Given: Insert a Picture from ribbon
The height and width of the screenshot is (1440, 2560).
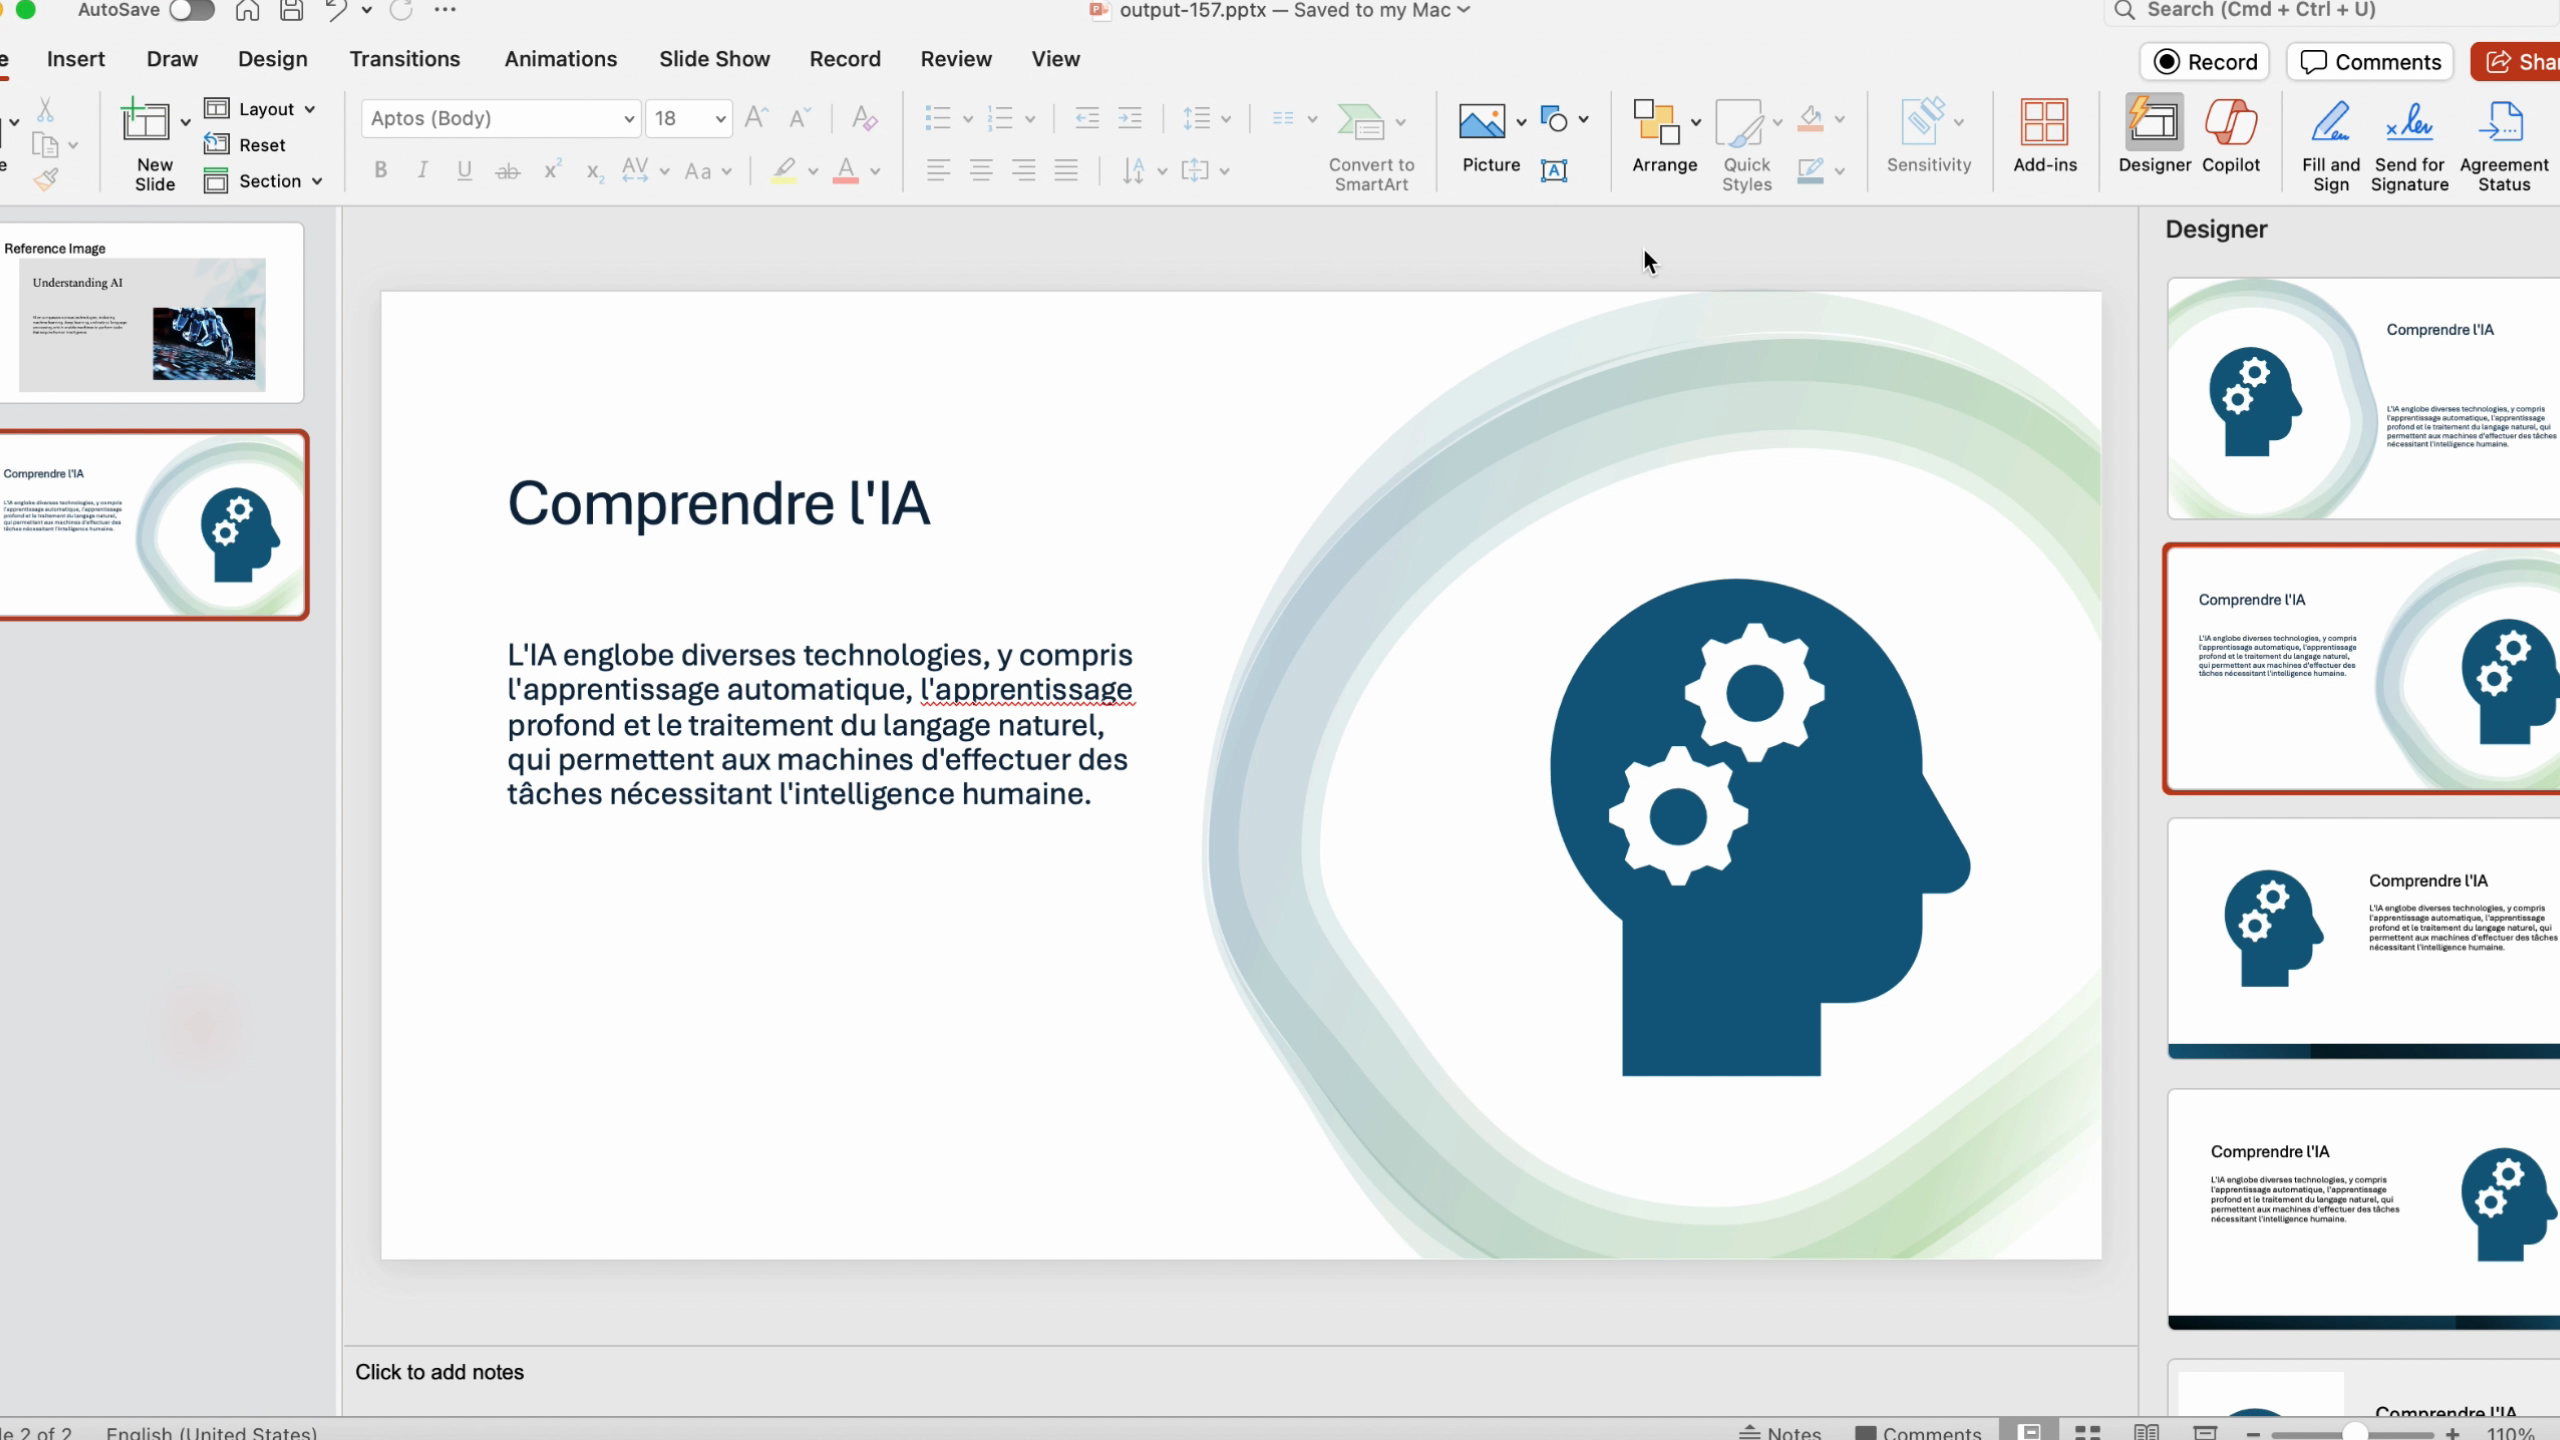Looking at the screenshot, I should 1482,123.
